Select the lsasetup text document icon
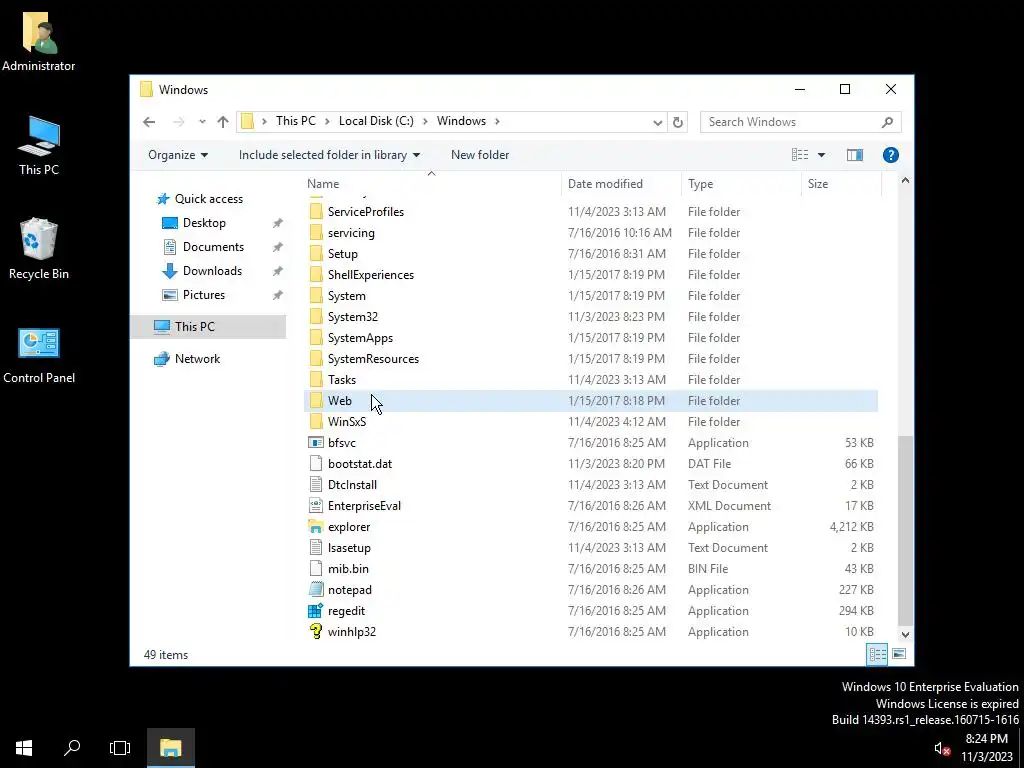This screenshot has height=768, width=1024. [316, 547]
